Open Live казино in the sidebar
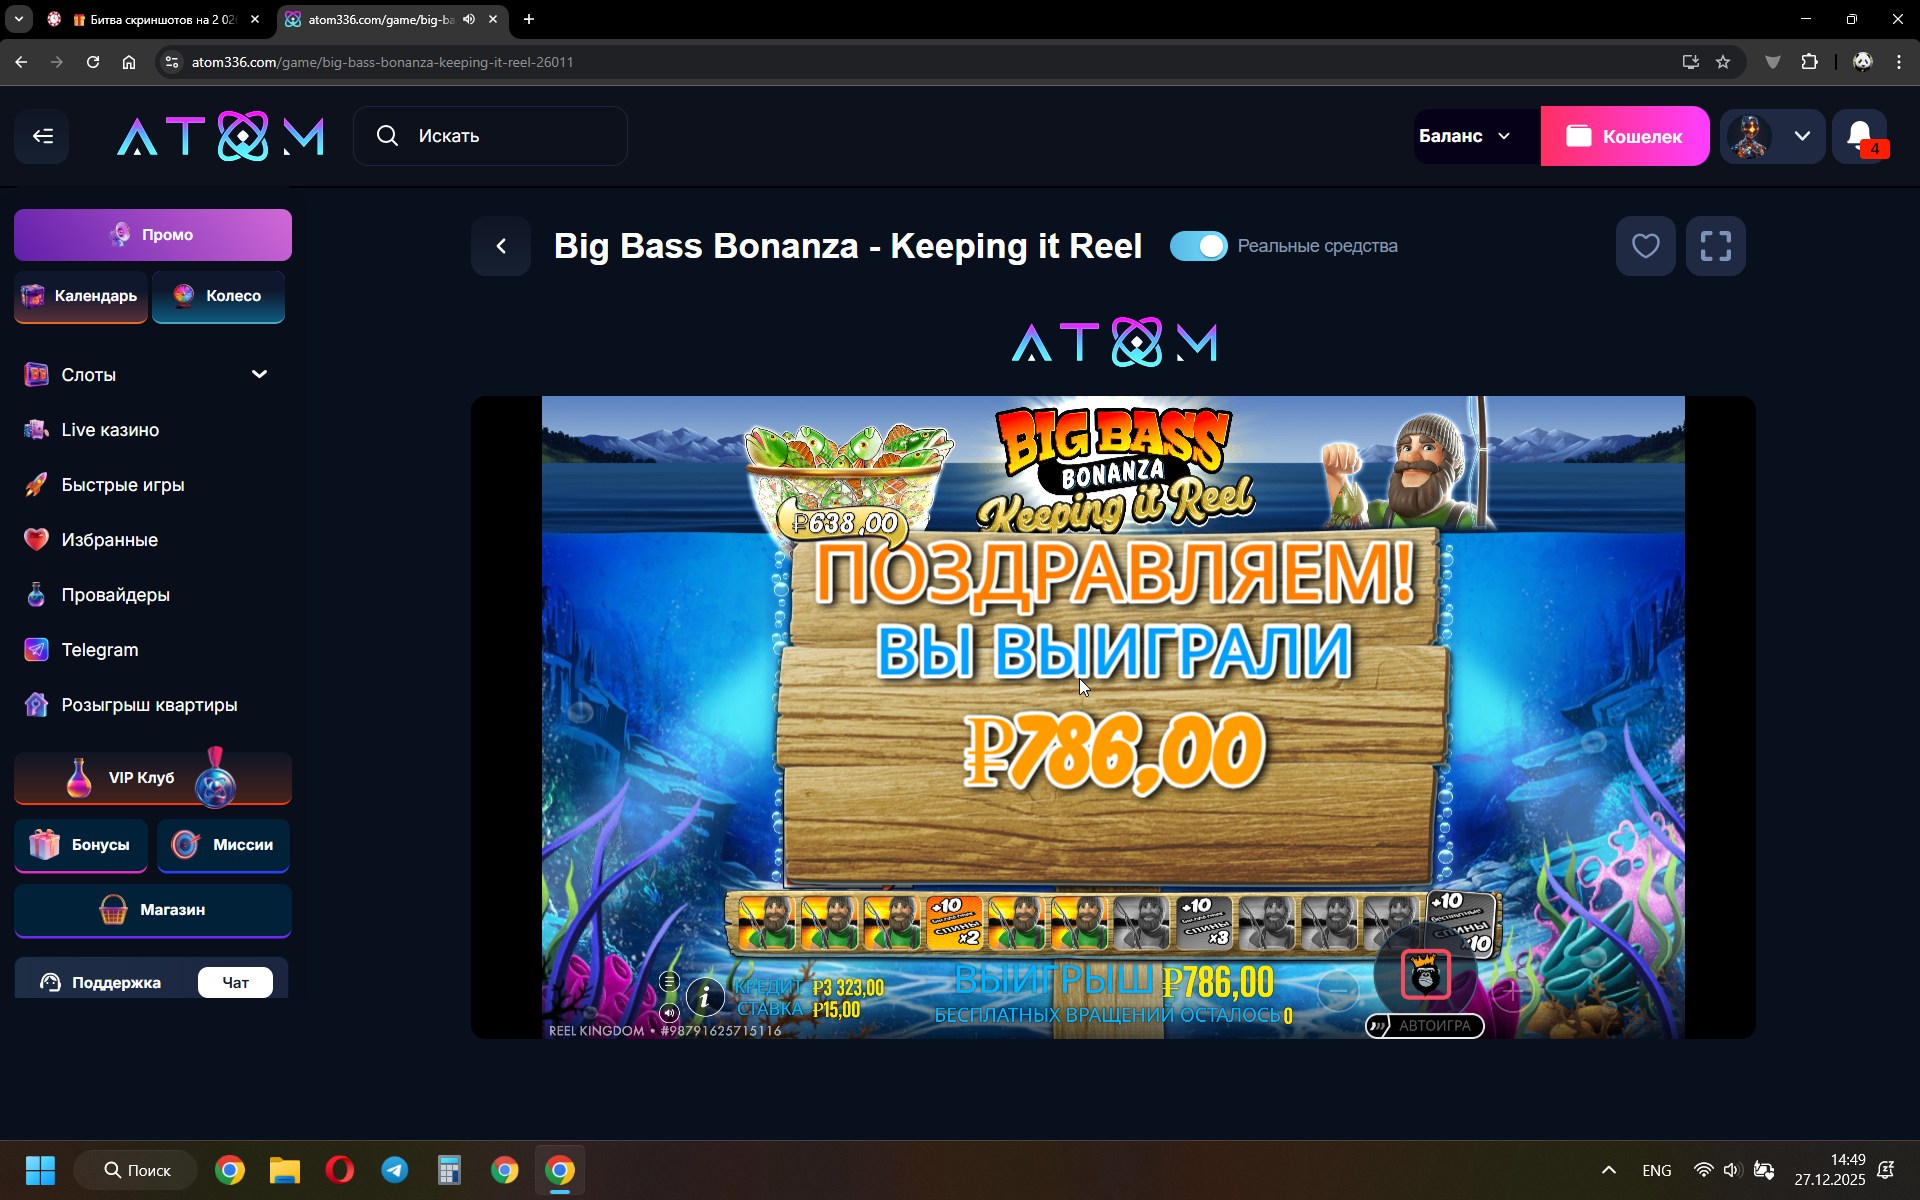The height and width of the screenshot is (1200, 1920). tap(110, 430)
